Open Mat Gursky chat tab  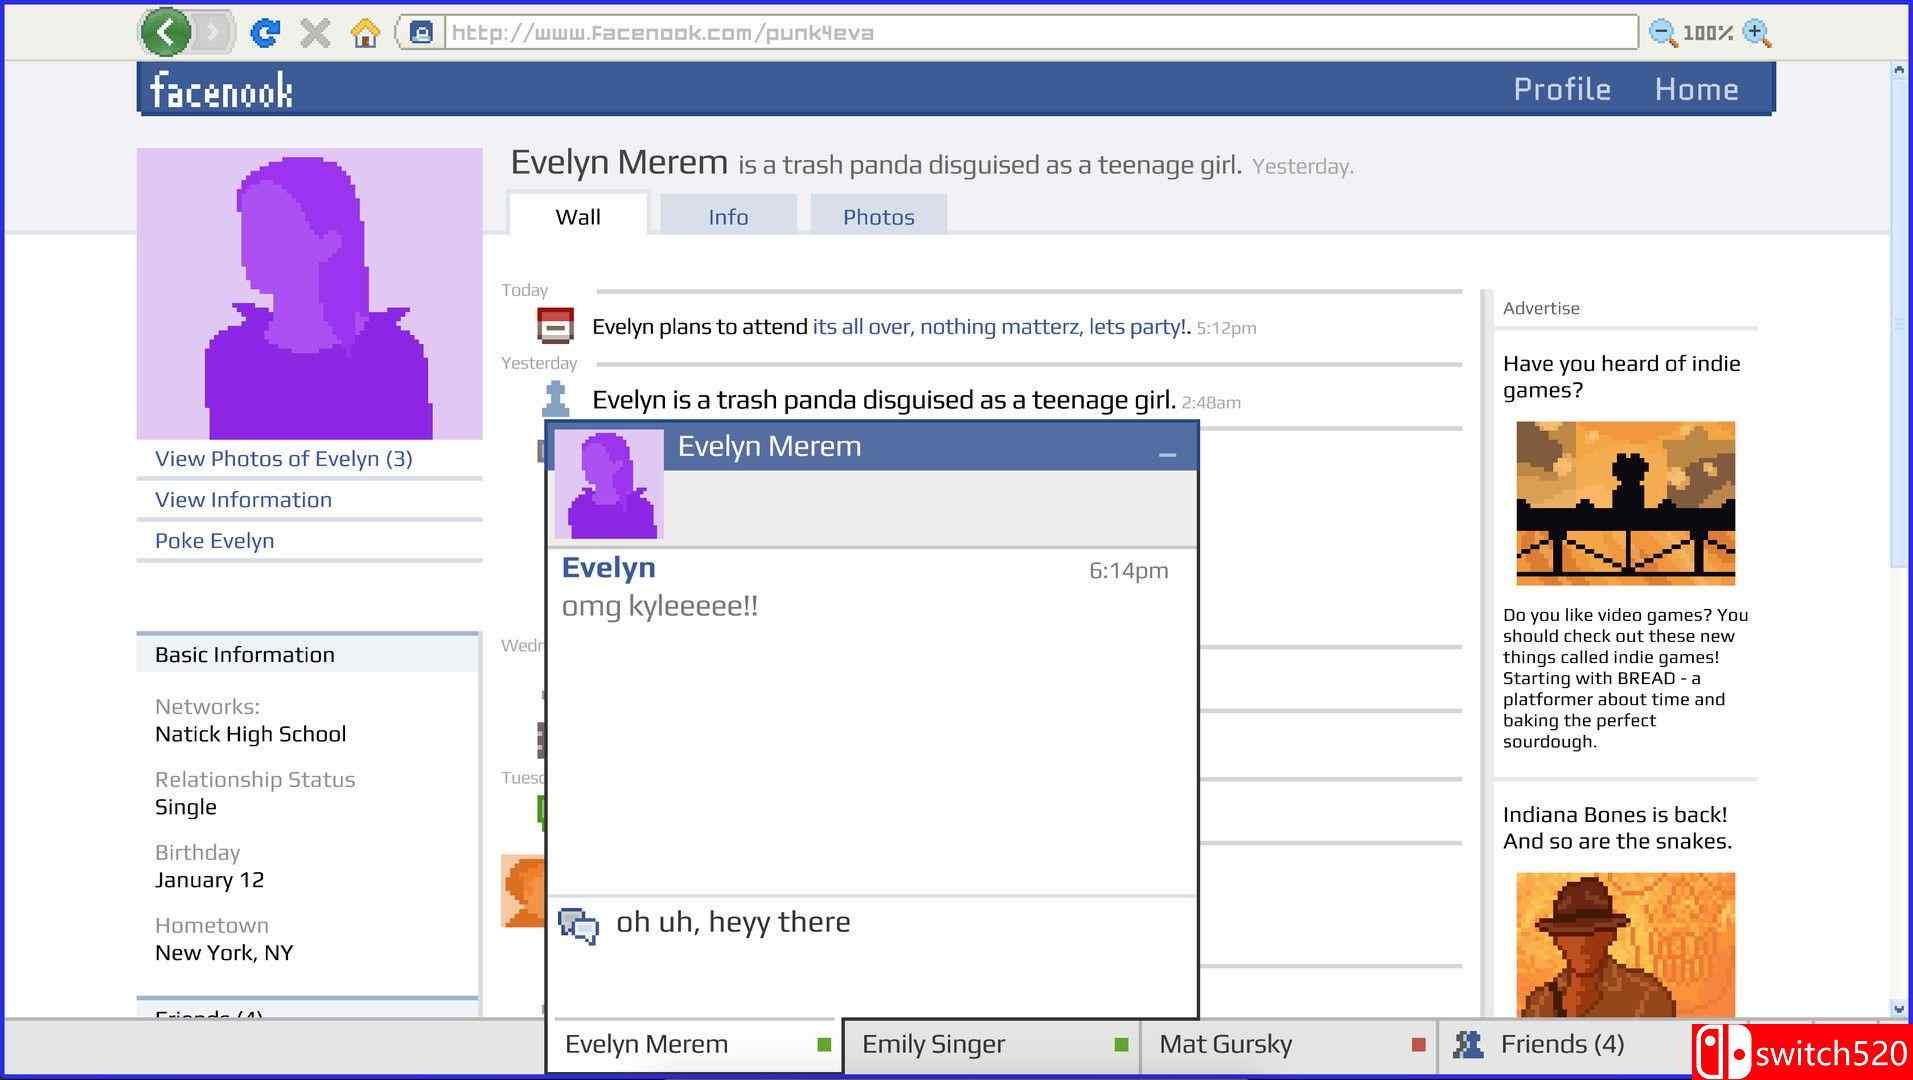[x=1287, y=1044]
